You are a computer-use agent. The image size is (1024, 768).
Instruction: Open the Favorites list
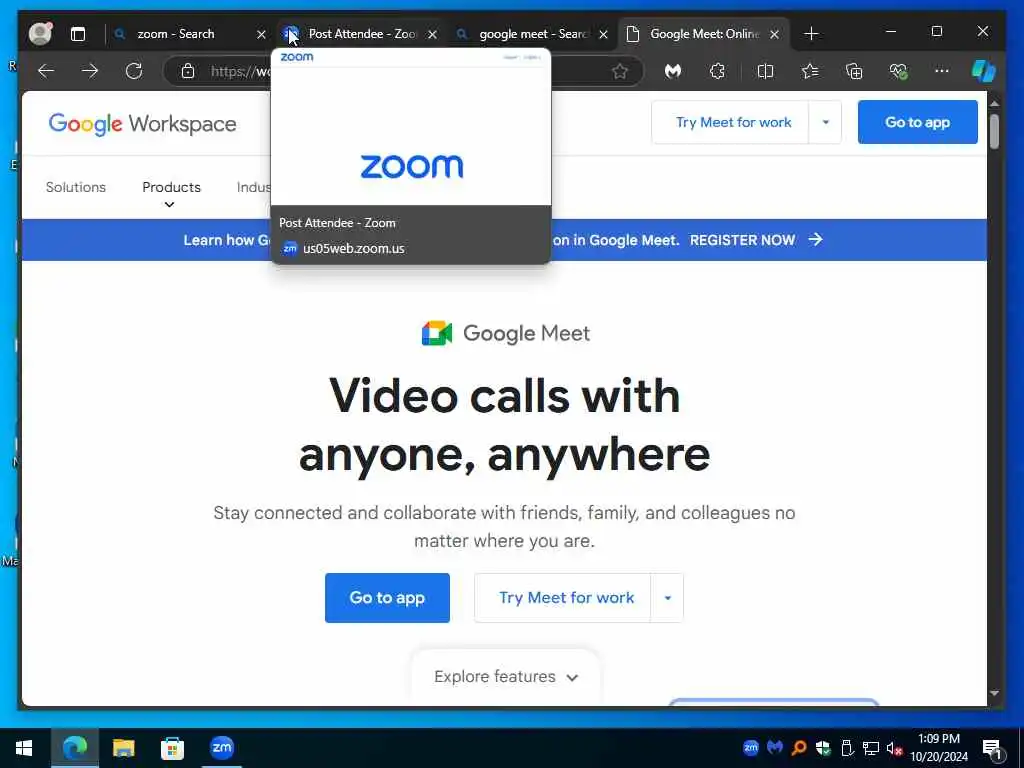[810, 71]
